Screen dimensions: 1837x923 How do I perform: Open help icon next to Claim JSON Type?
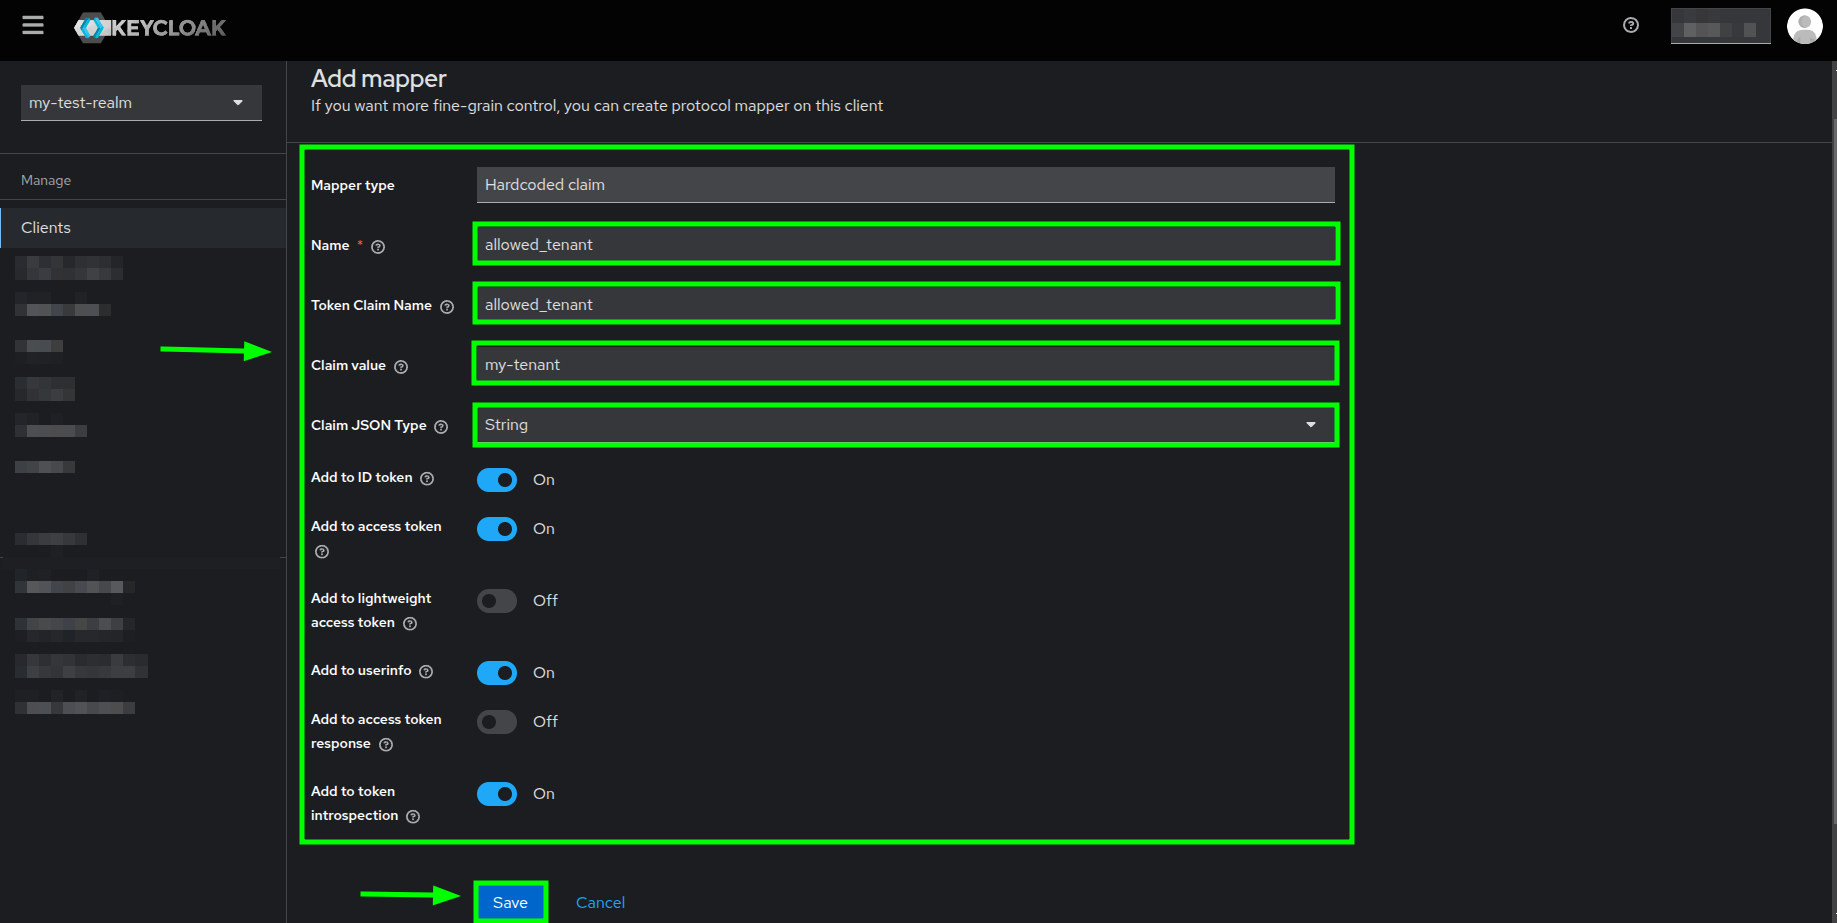(441, 426)
